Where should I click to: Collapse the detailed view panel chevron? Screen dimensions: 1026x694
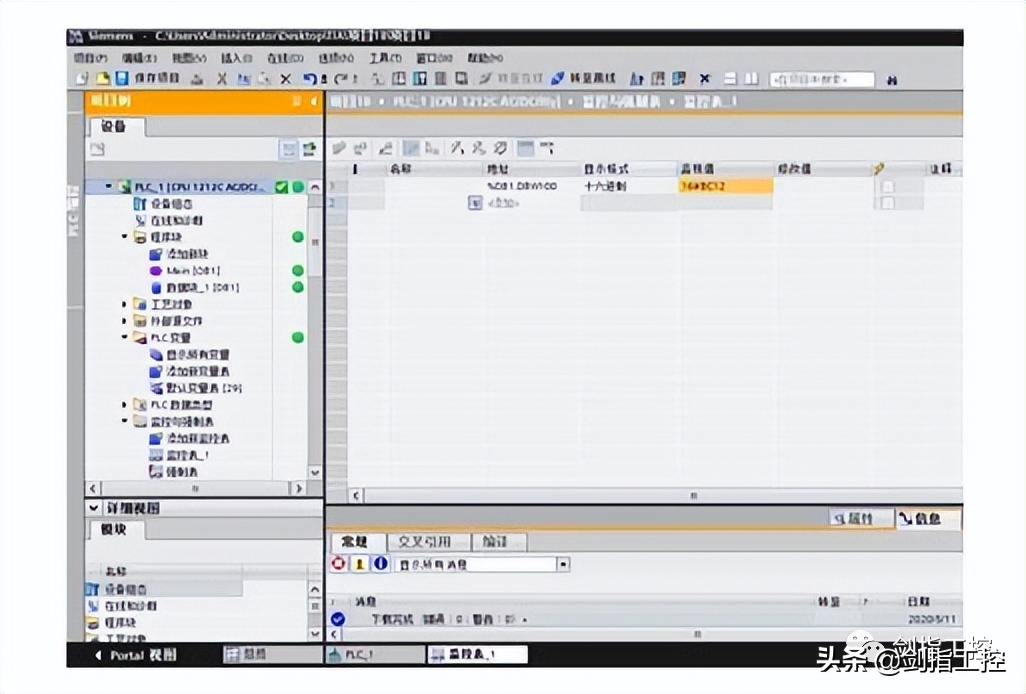pyautogui.click(x=94, y=508)
